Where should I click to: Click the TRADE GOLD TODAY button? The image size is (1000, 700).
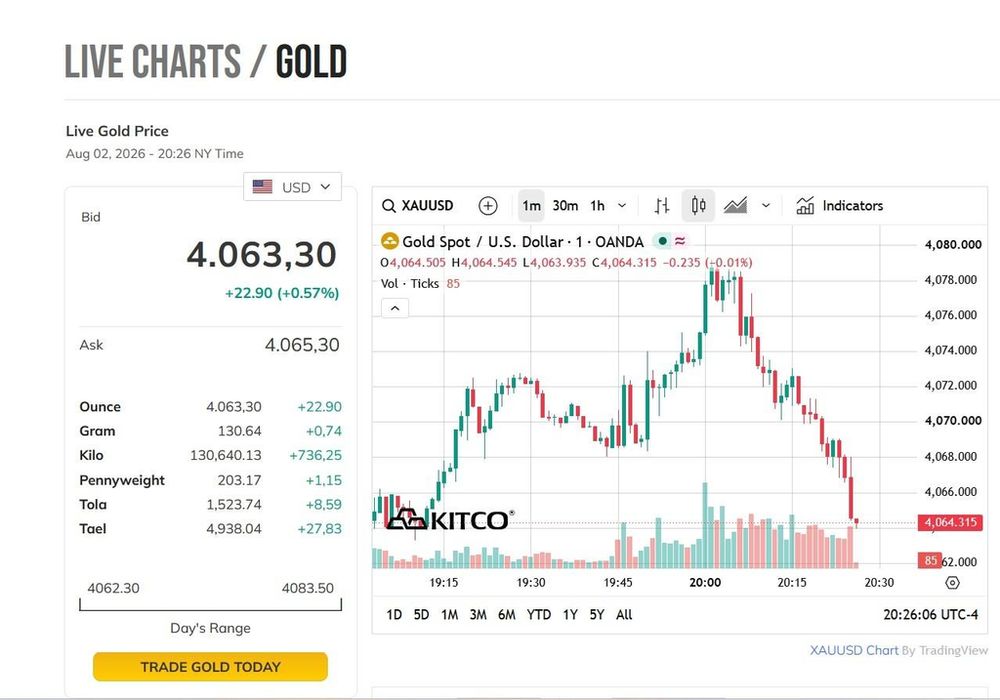tap(210, 667)
